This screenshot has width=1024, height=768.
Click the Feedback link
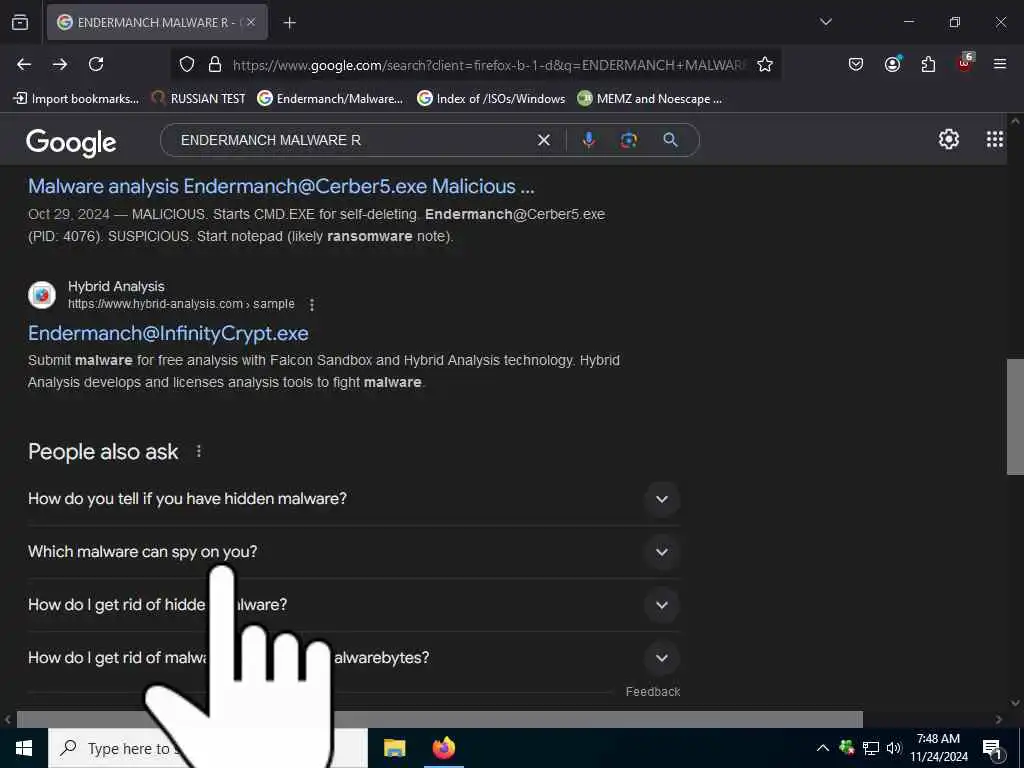(x=652, y=692)
